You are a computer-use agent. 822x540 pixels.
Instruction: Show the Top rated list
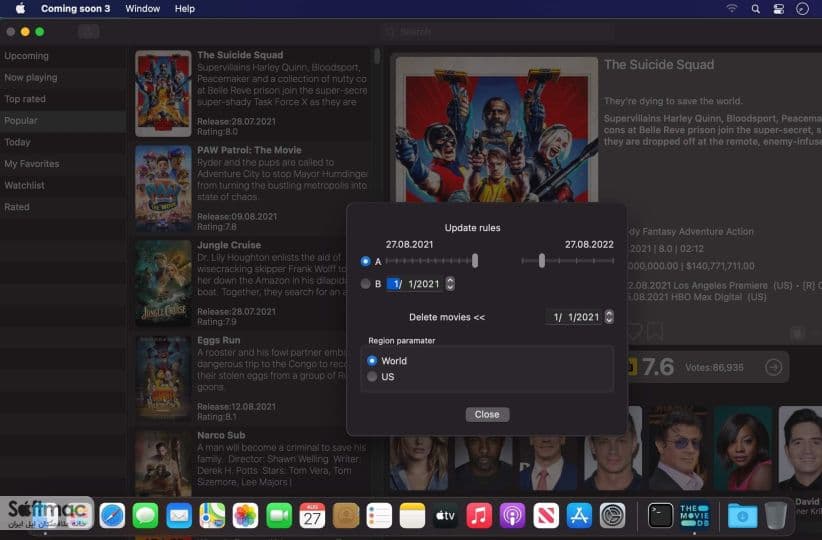[x=63, y=99]
